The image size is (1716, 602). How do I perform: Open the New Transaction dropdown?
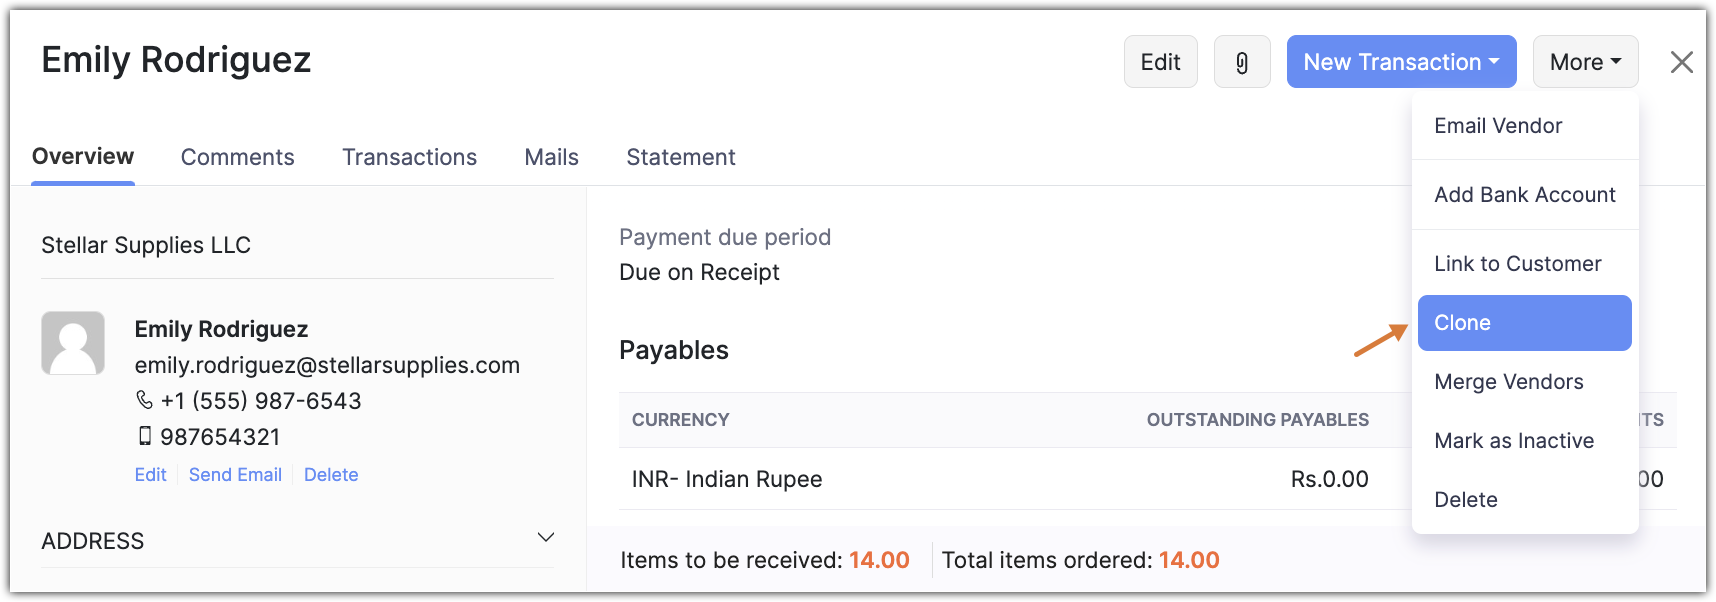click(1401, 62)
